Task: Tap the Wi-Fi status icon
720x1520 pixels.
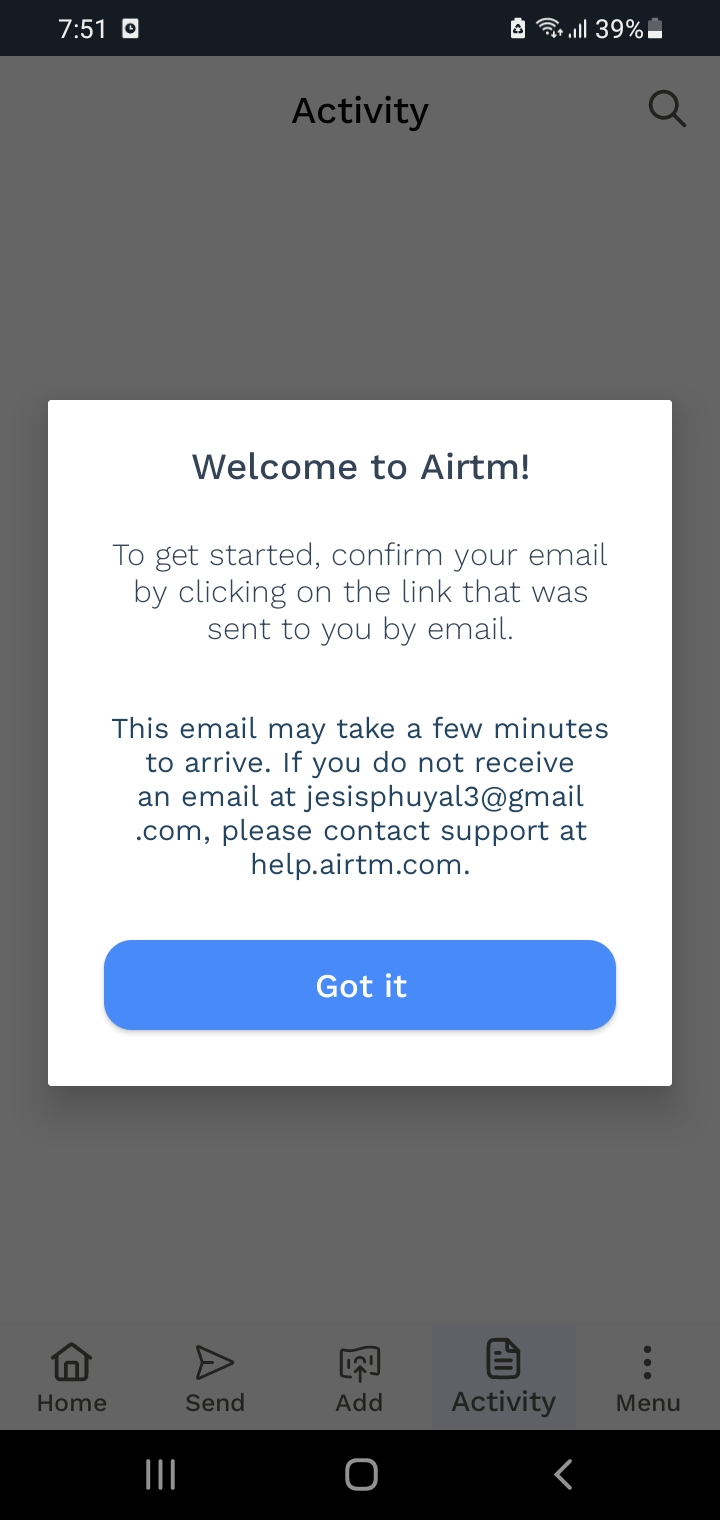Action: point(549,29)
